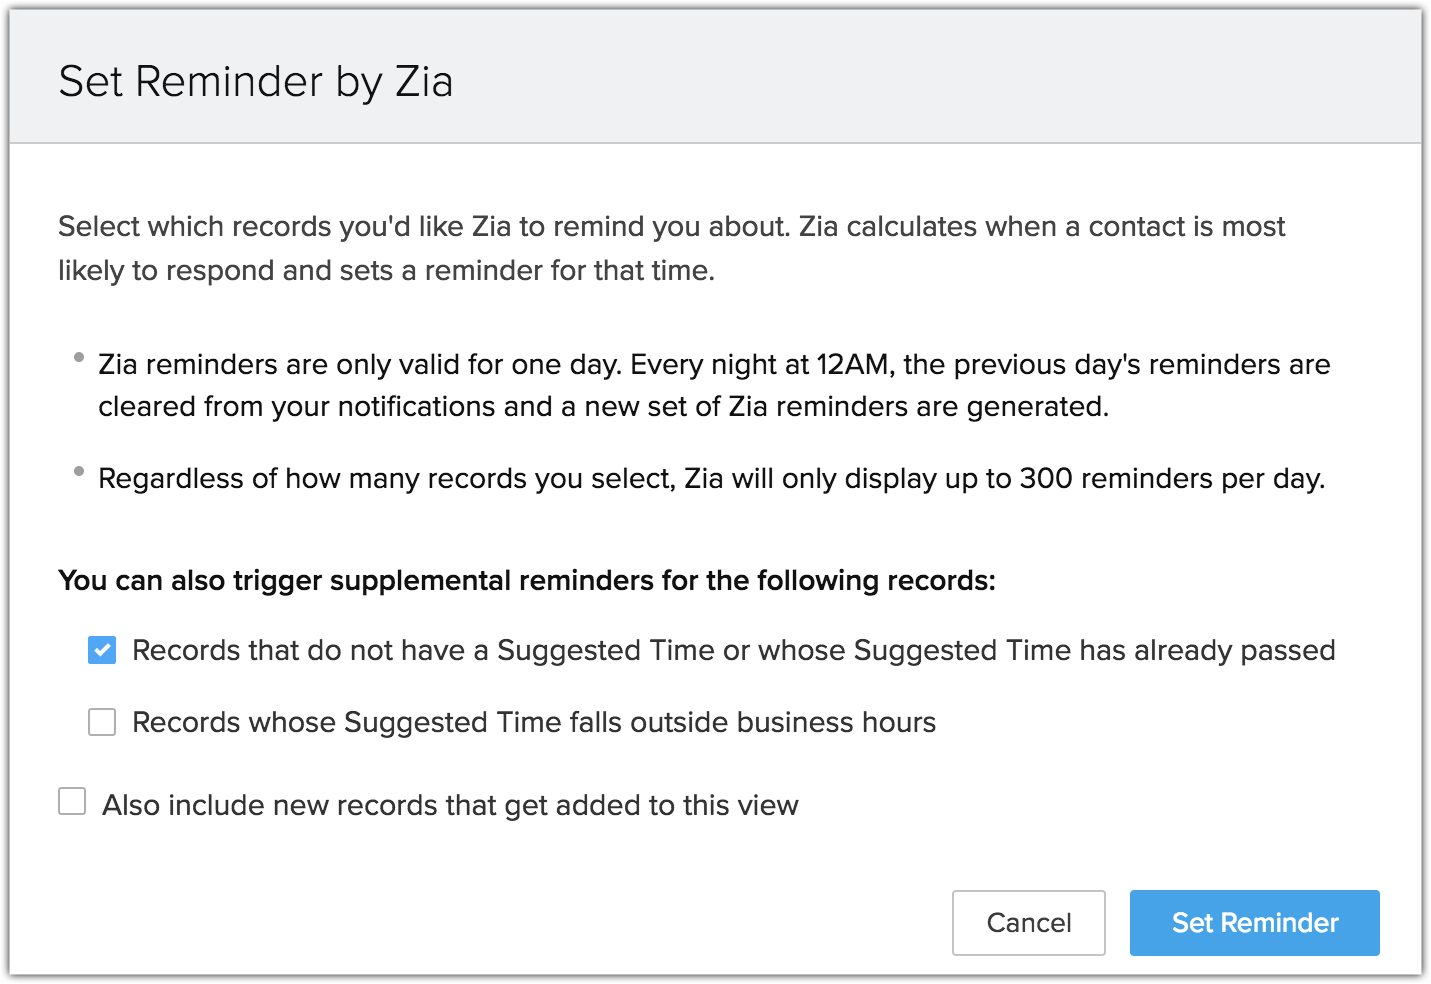Click the line 'cleared from your notifications'

(x=603, y=406)
